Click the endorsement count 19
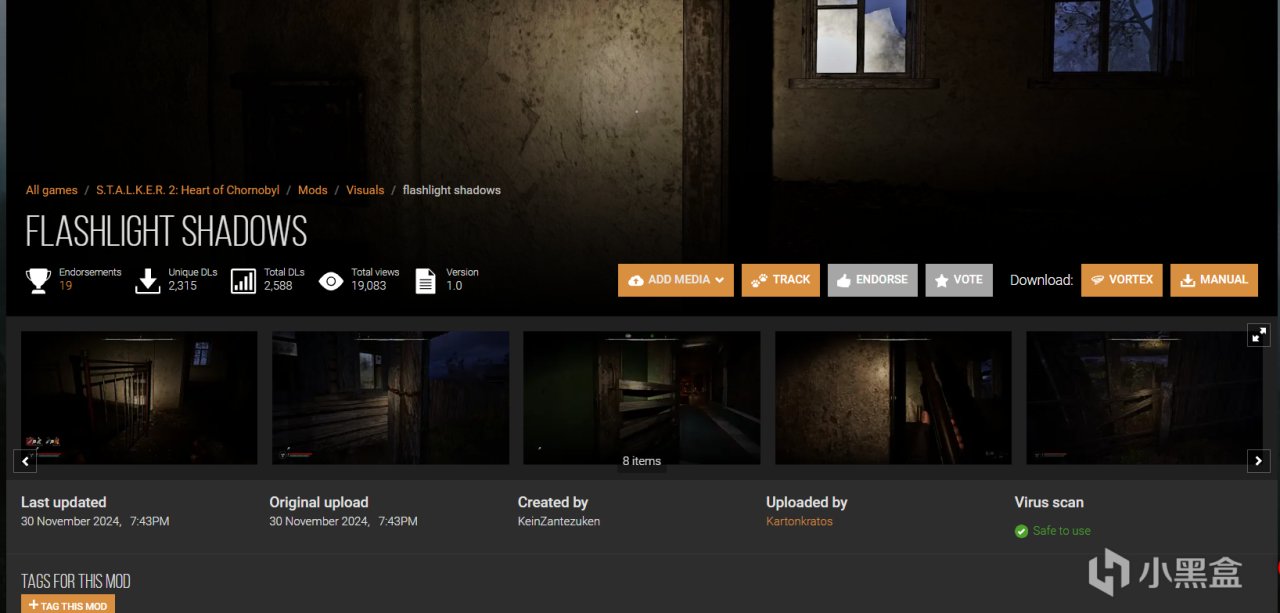The height and width of the screenshot is (613, 1280). pos(65,286)
